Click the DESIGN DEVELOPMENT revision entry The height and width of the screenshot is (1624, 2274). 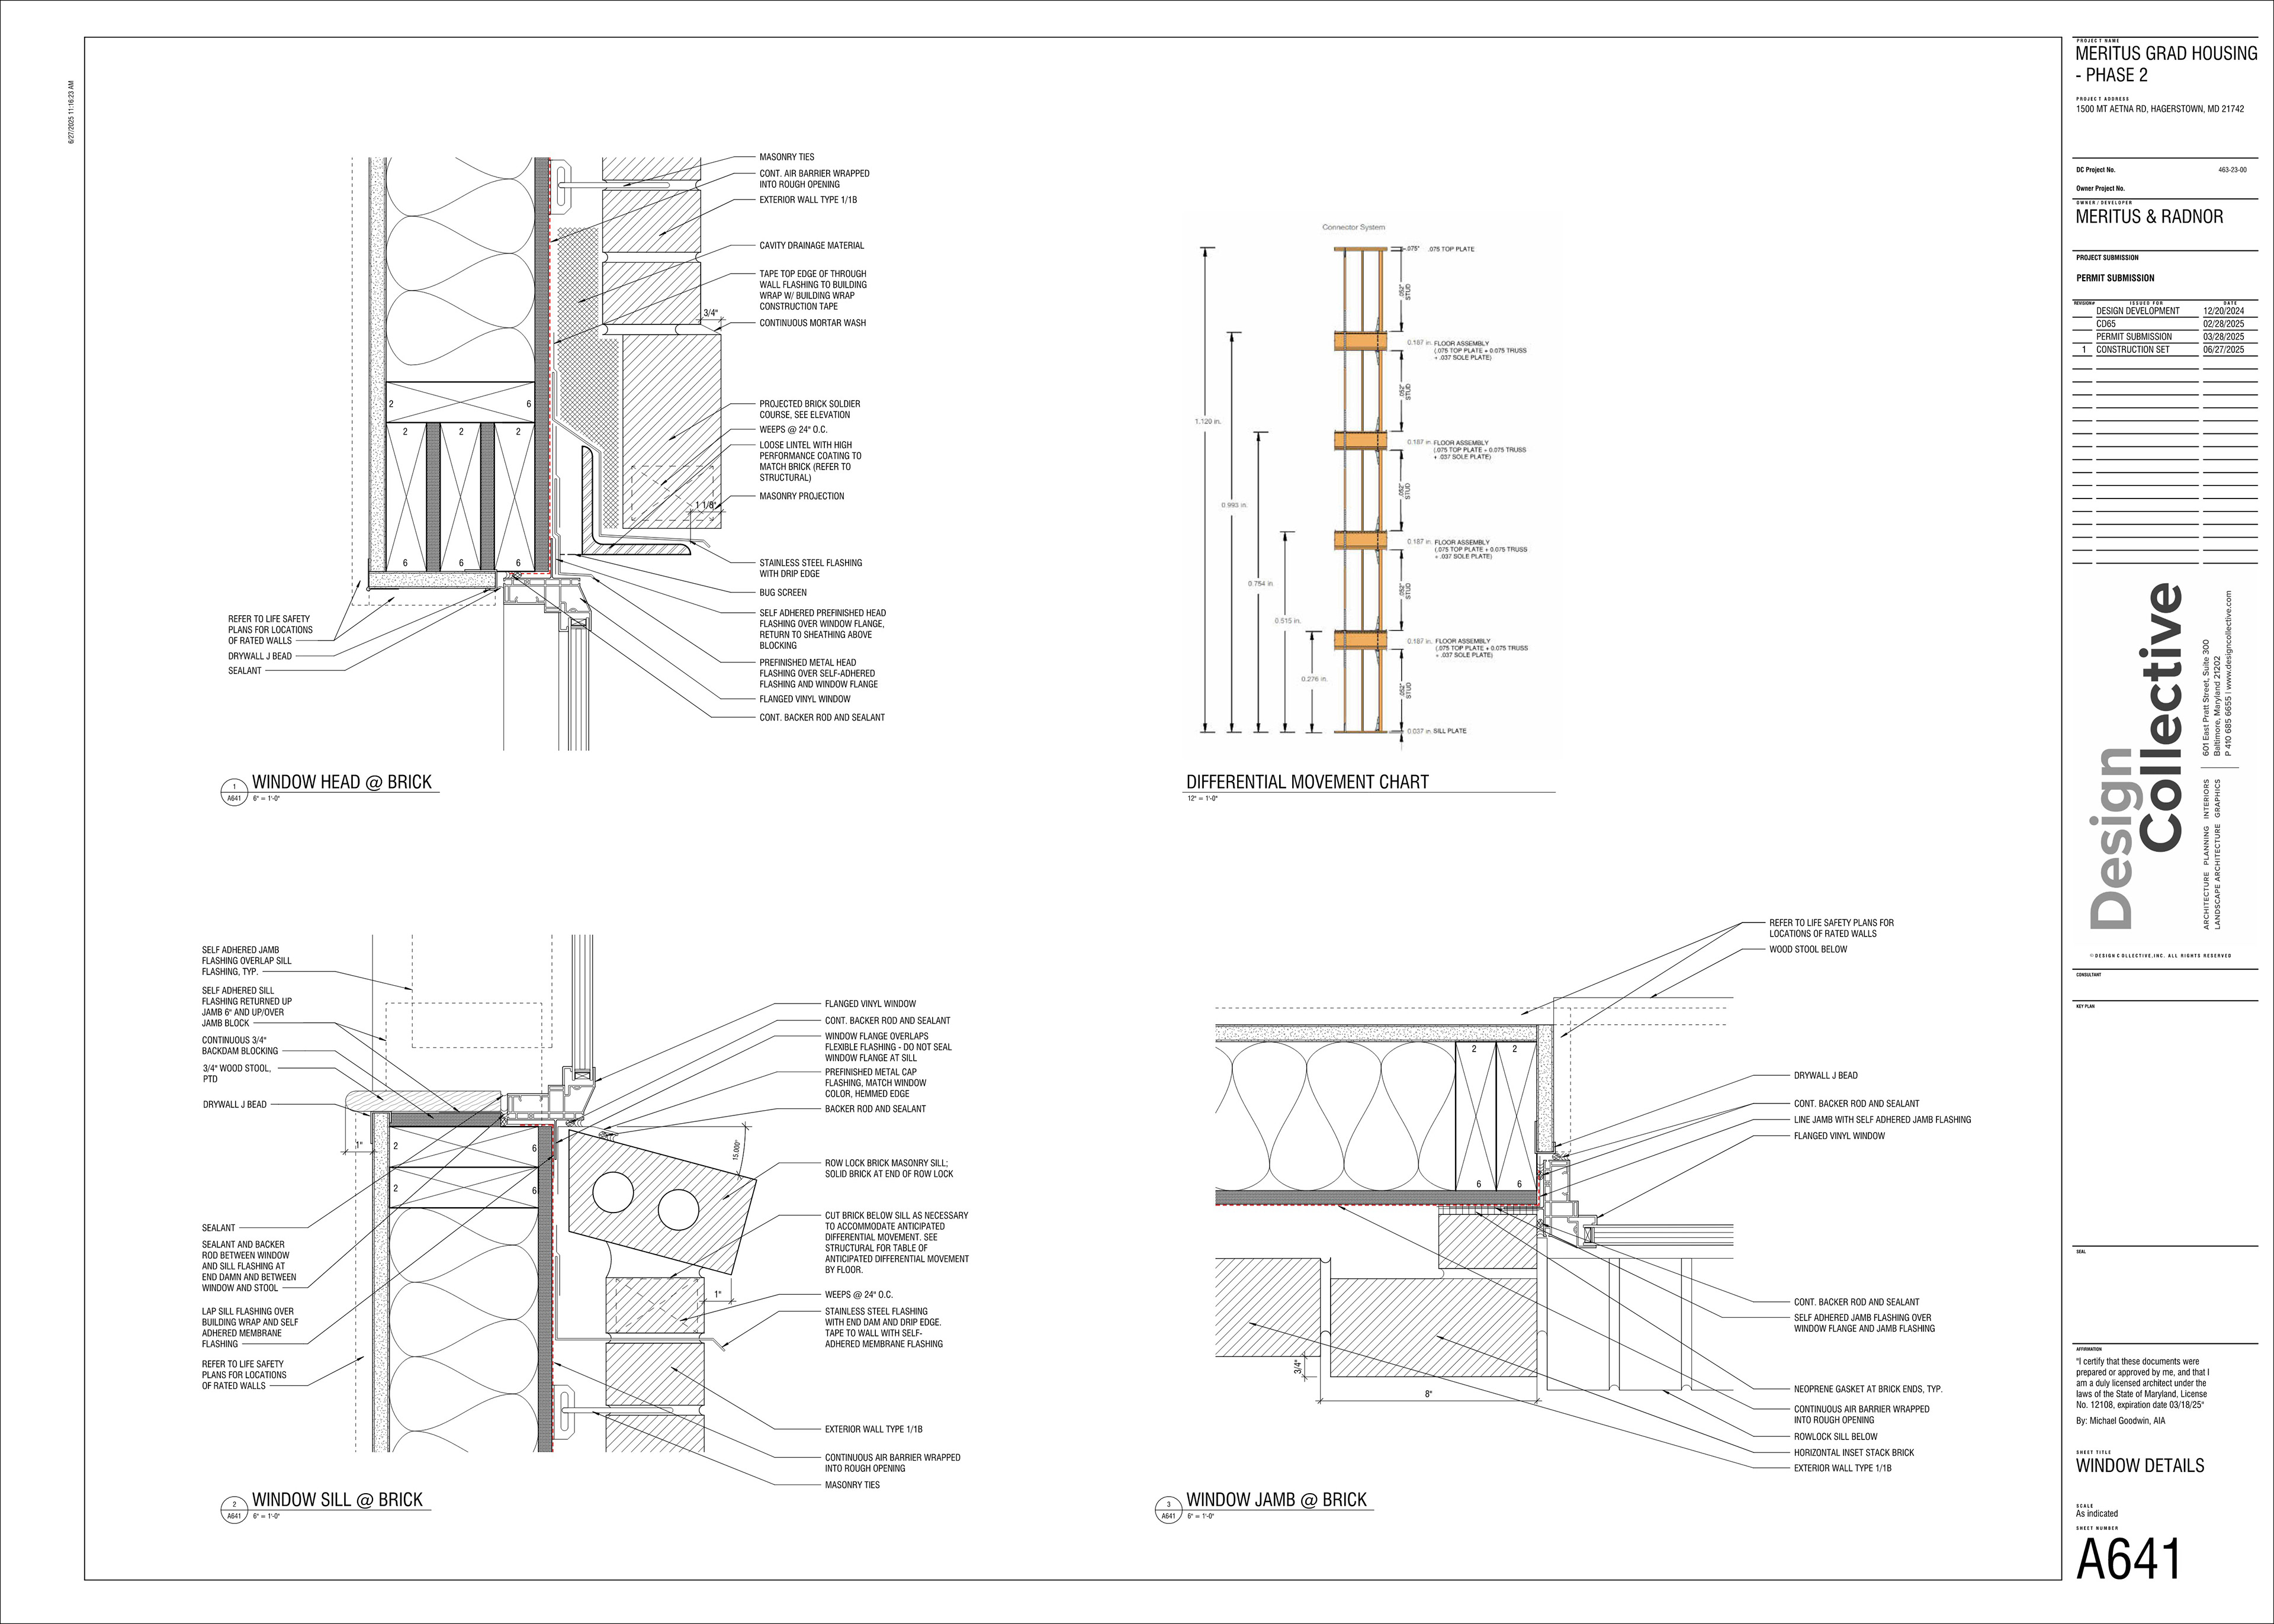(x=2137, y=311)
